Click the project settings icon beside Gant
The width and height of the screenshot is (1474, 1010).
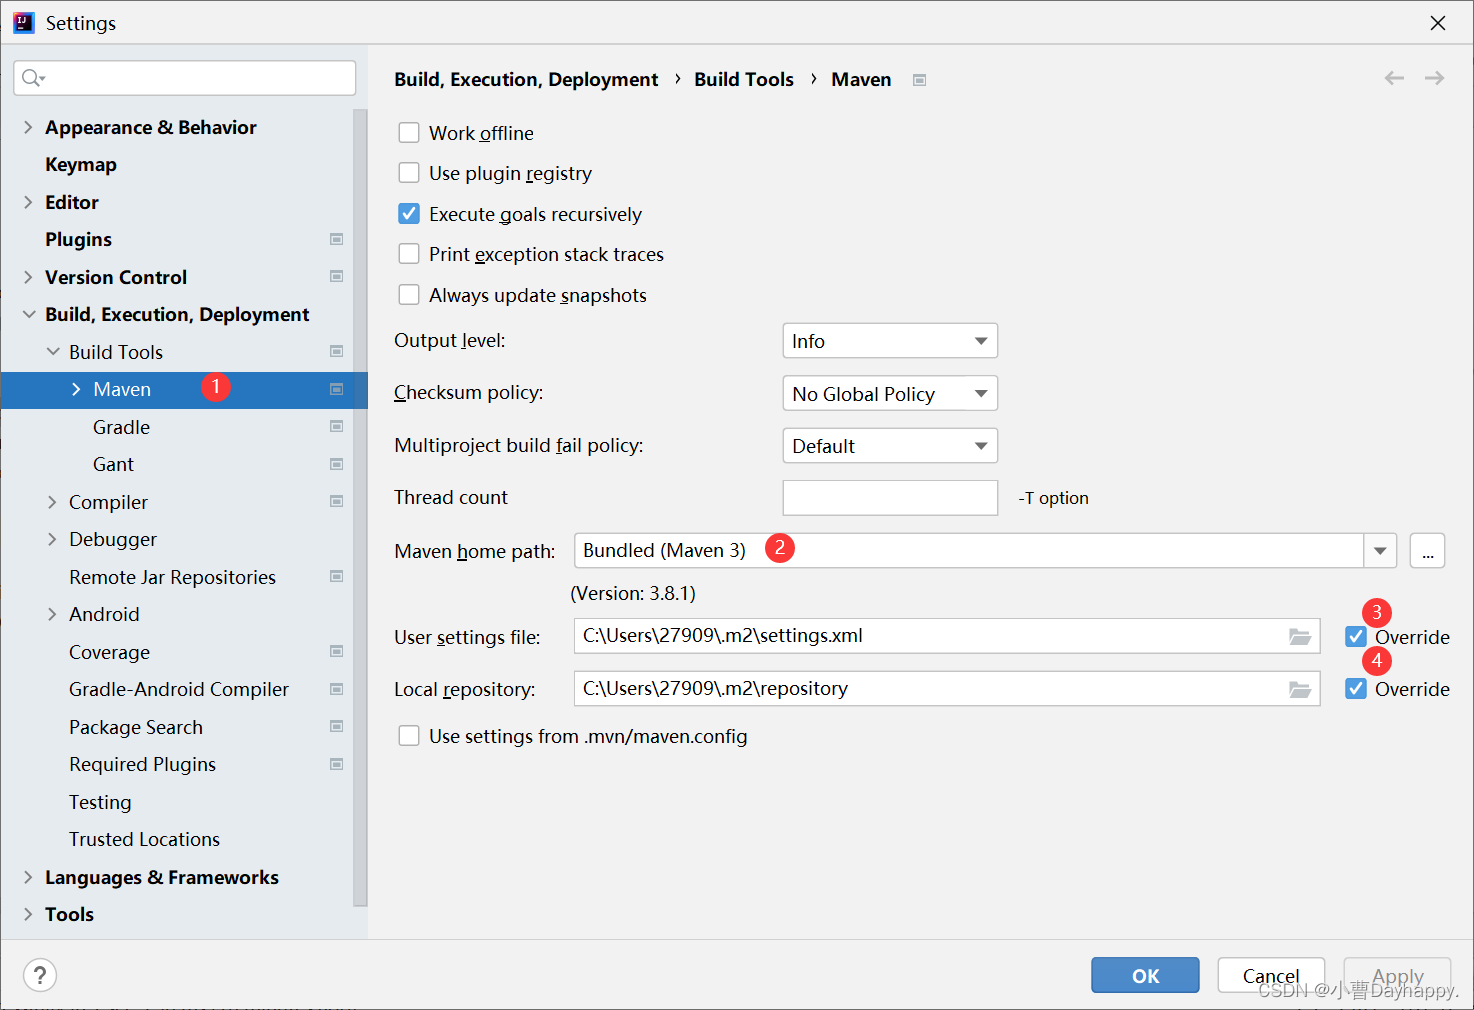coord(337,464)
